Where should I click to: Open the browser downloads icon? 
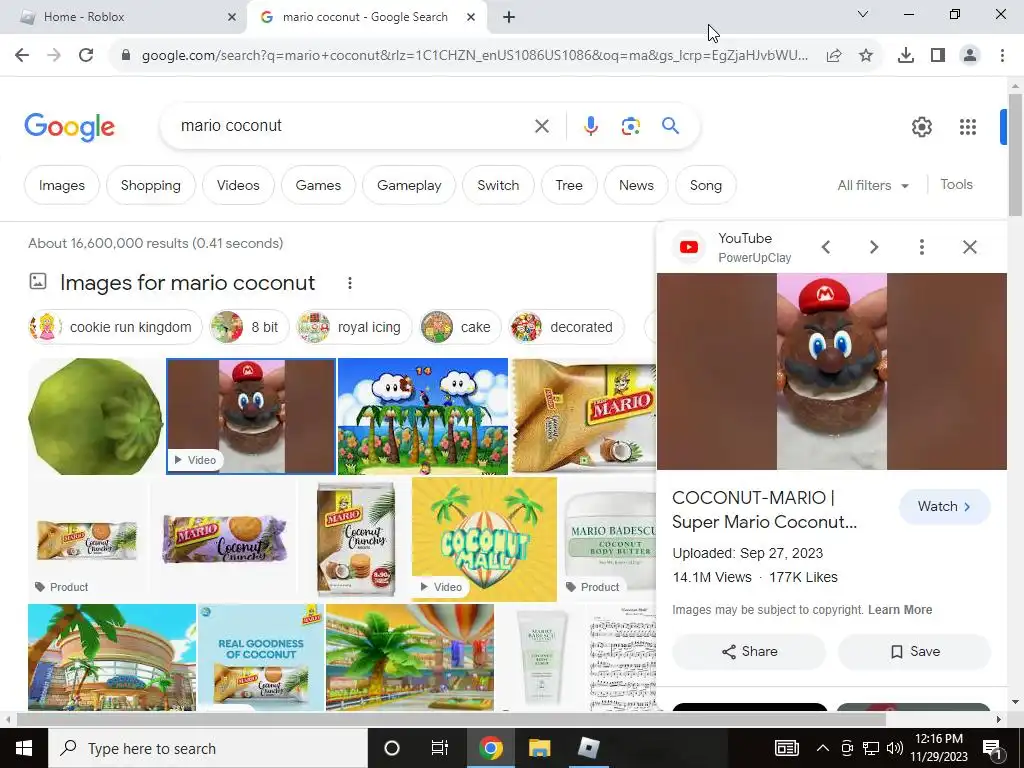906,56
